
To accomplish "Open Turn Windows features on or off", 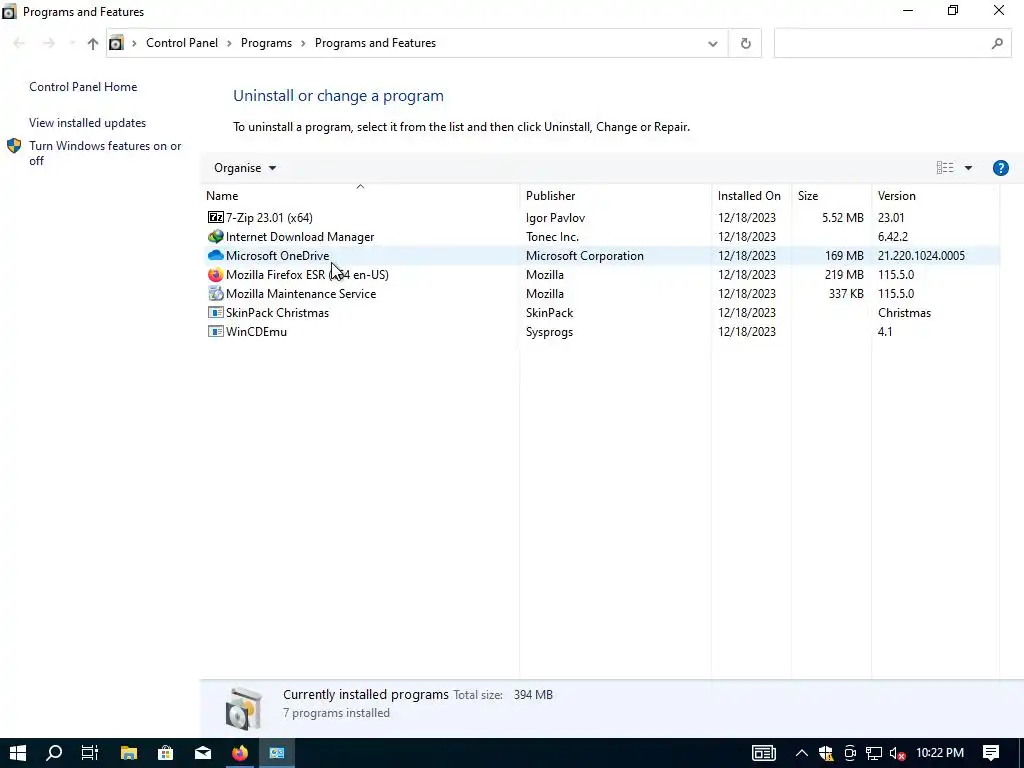I will [105, 153].
